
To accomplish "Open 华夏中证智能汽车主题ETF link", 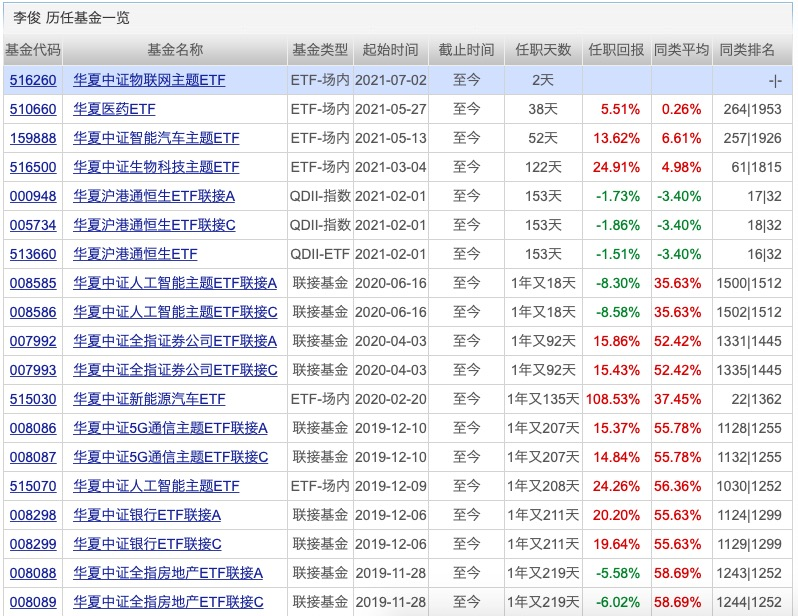I will (156, 138).
